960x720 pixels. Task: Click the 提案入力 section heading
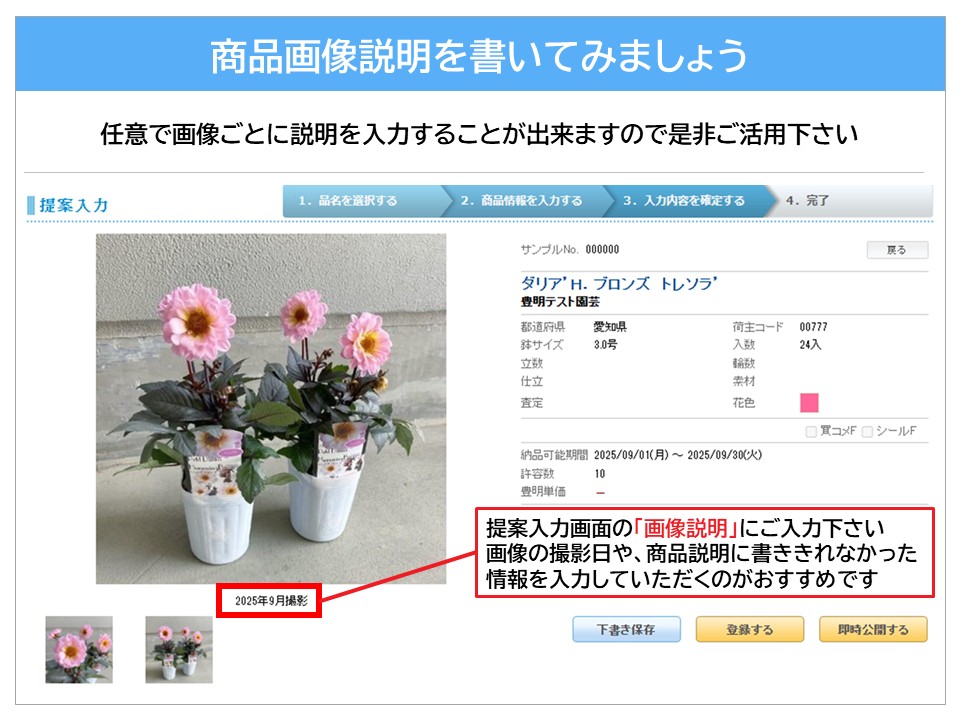coord(73,205)
